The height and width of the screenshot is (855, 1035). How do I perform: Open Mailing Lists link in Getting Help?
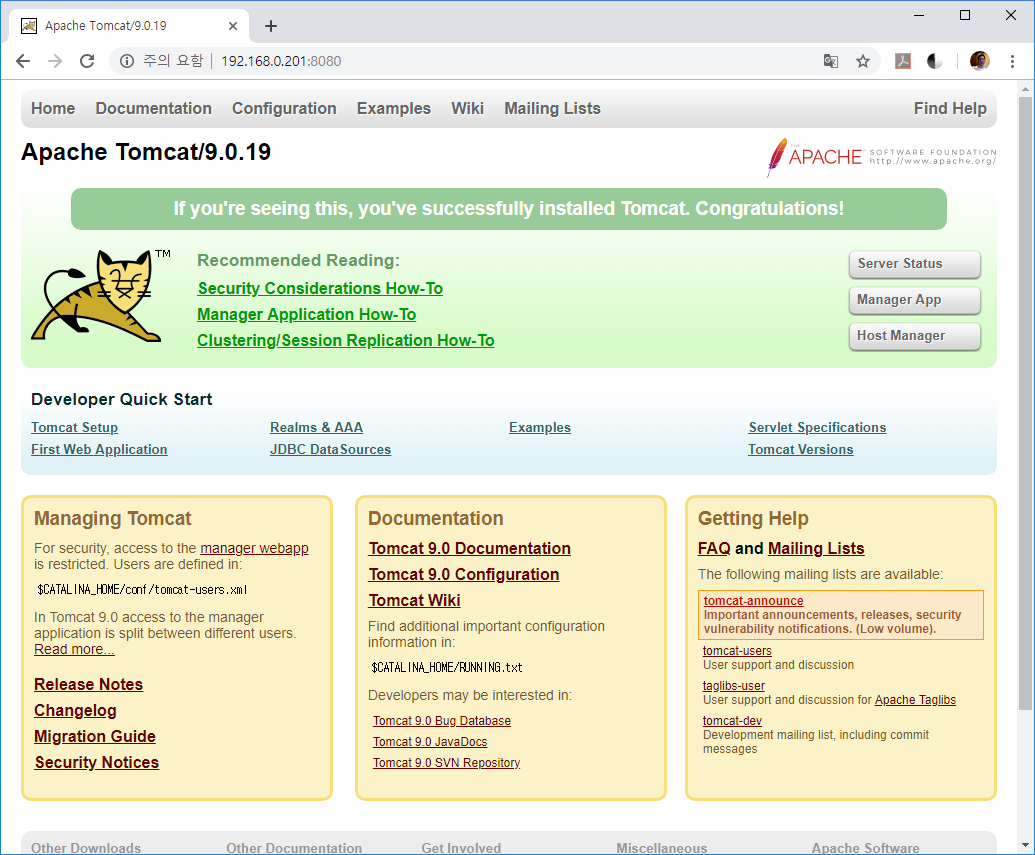pos(816,549)
